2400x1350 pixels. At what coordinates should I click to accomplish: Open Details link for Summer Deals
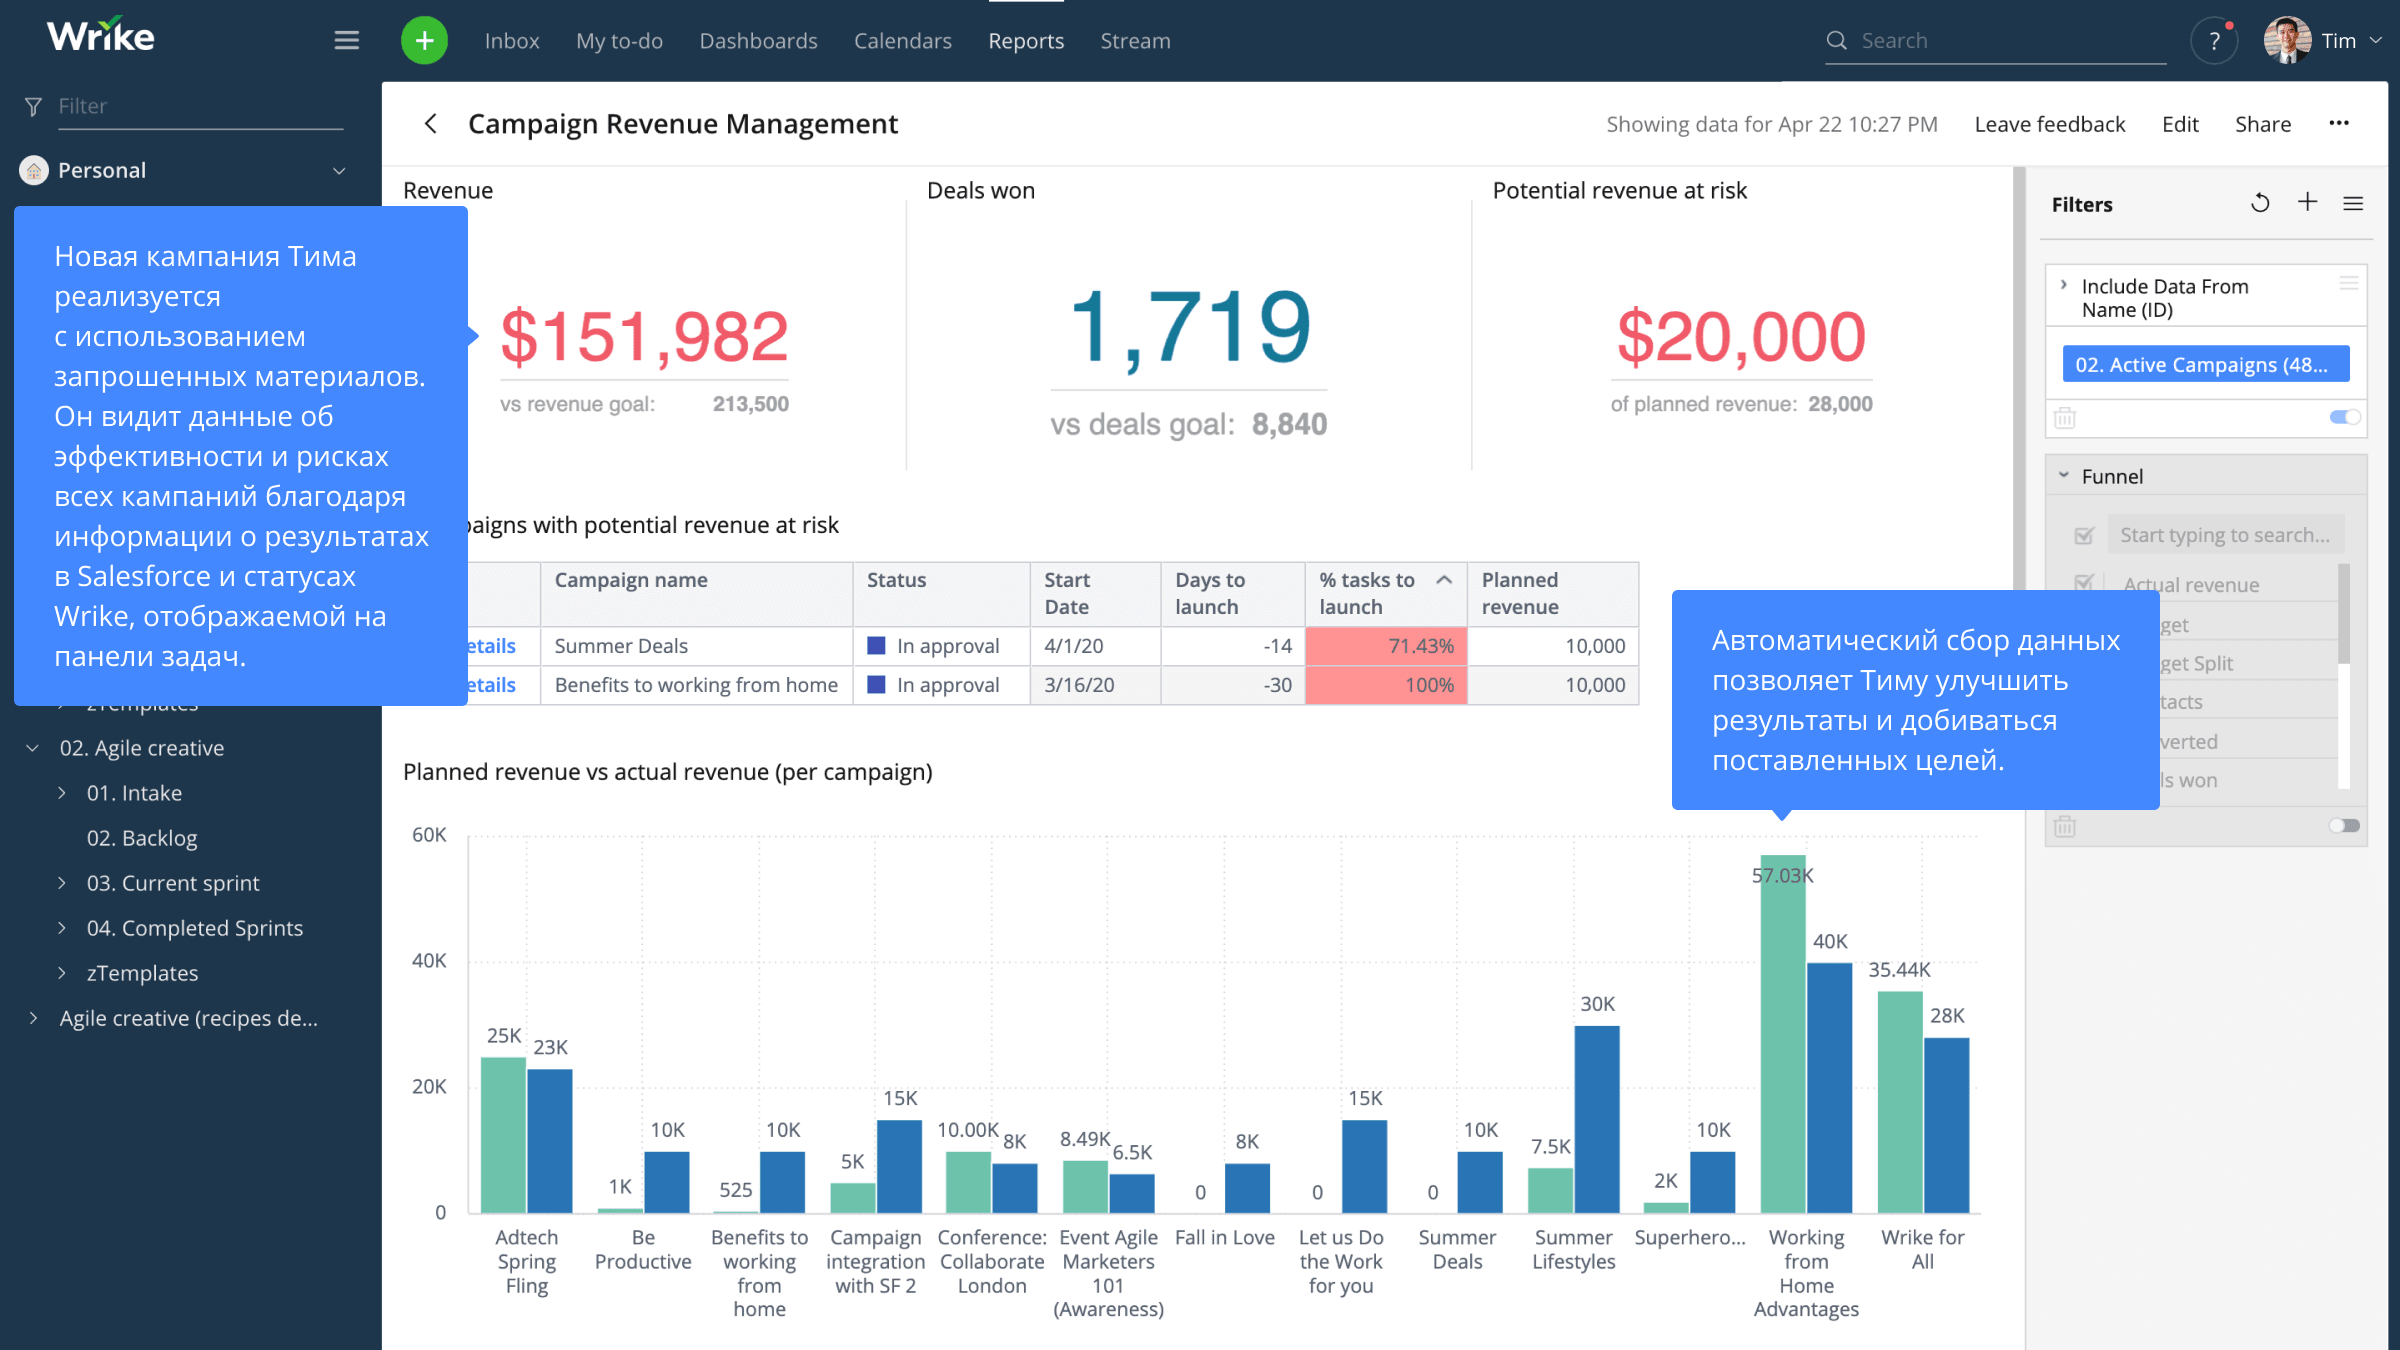492,646
